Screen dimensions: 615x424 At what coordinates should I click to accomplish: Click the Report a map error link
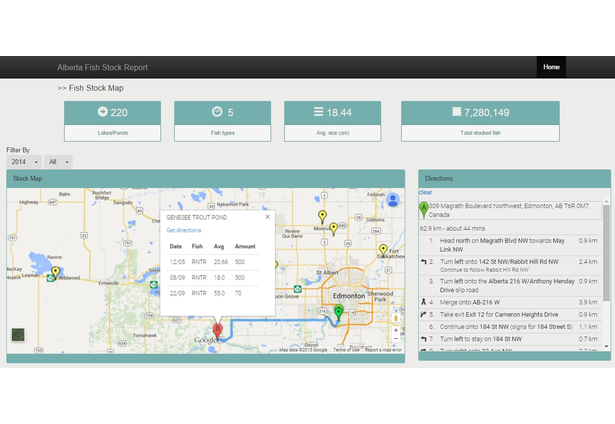(x=383, y=350)
